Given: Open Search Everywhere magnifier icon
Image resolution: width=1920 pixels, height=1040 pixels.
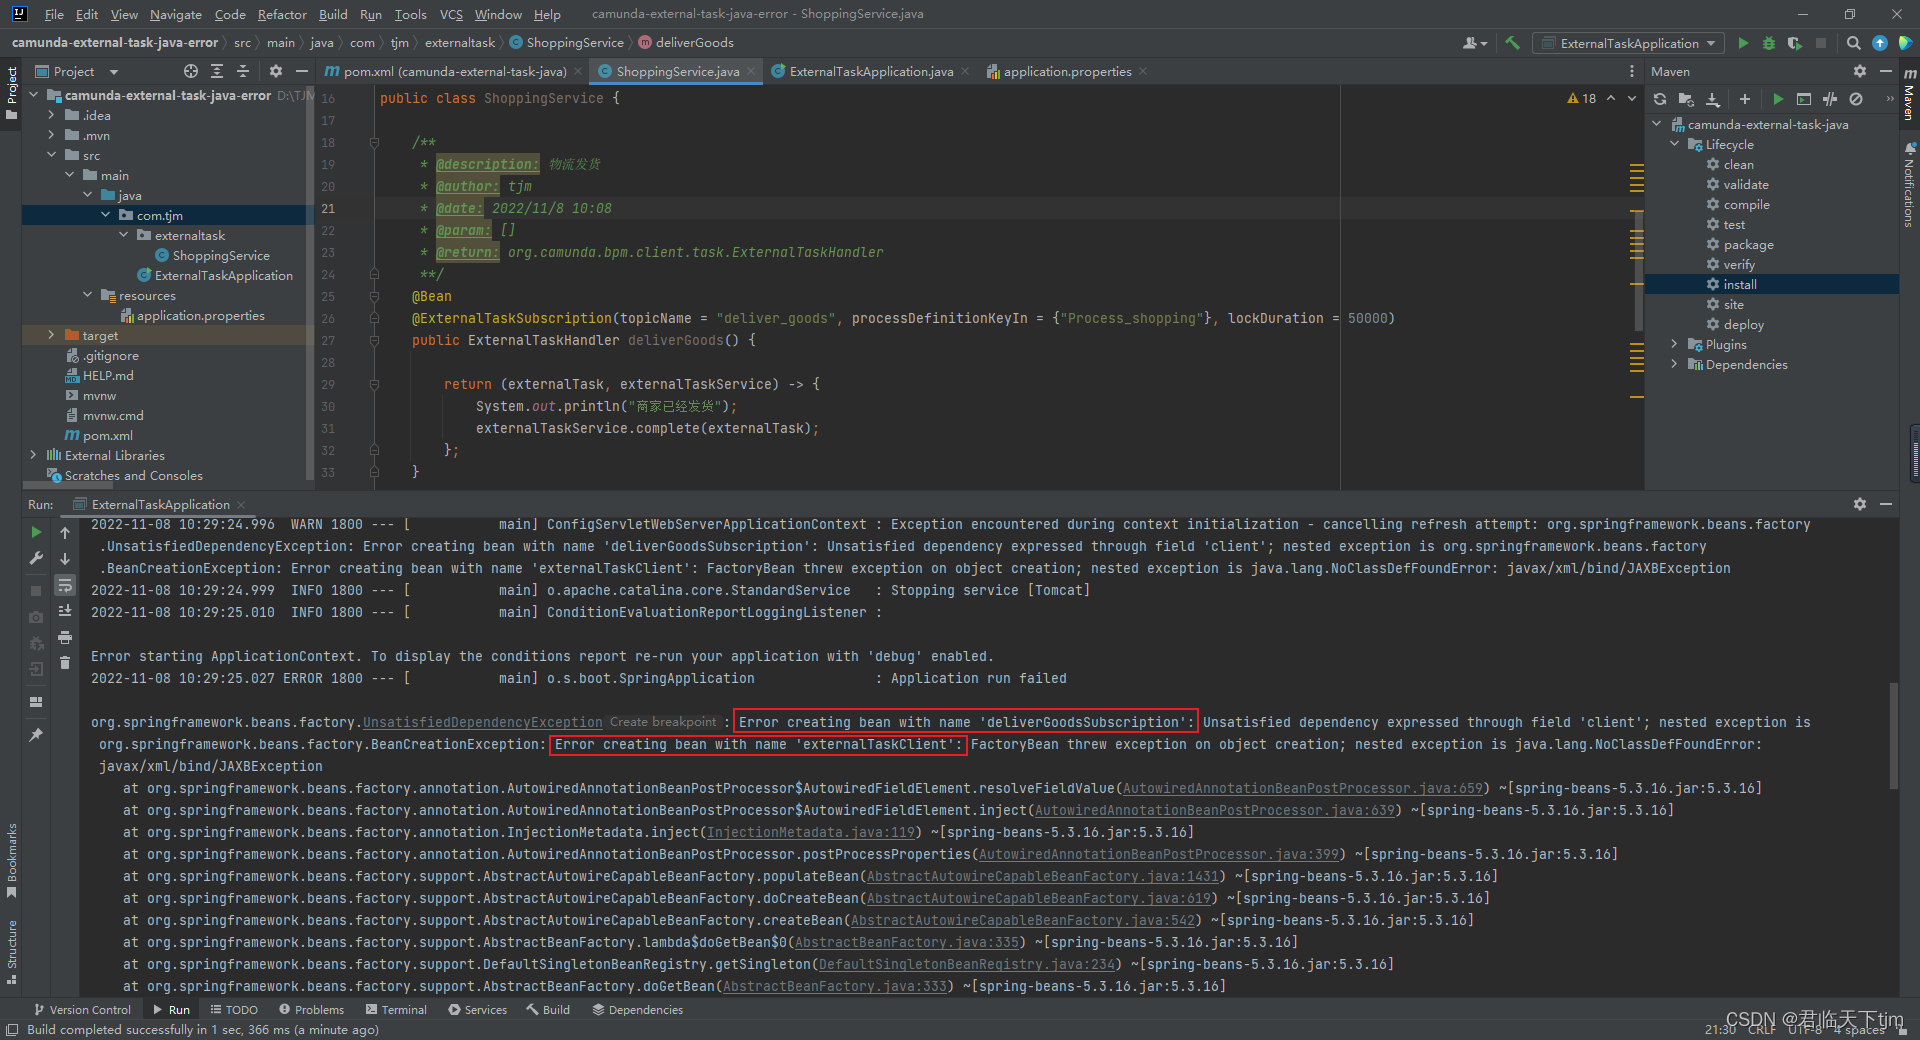Looking at the screenshot, I should click(x=1853, y=43).
